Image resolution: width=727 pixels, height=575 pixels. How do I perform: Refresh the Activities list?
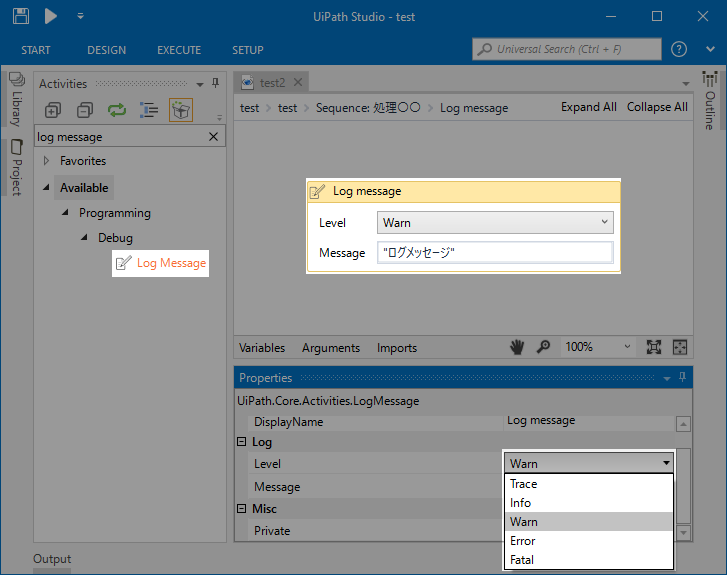pyautogui.click(x=117, y=110)
